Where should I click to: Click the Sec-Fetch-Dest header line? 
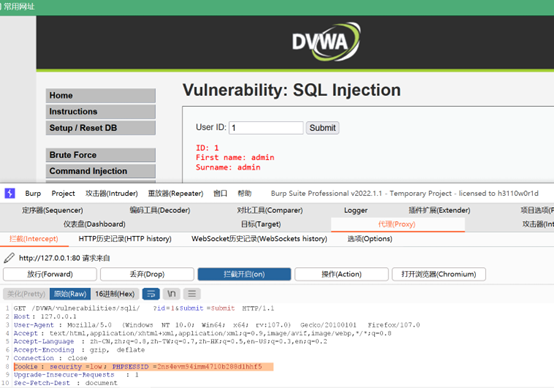coord(65,383)
